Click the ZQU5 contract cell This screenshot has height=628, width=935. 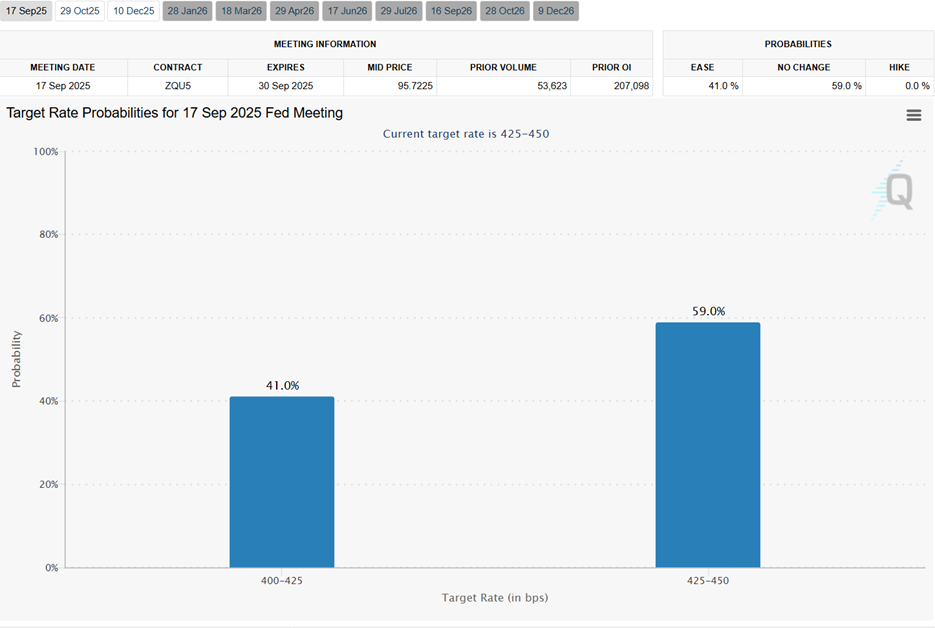[x=178, y=86]
